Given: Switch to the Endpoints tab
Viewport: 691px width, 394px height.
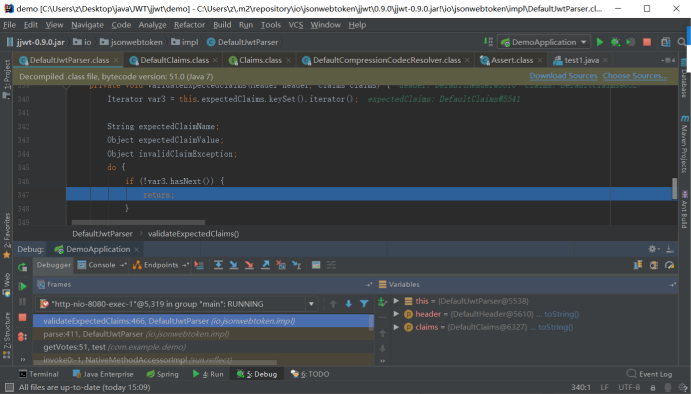Looking at the screenshot, I should coord(161,265).
